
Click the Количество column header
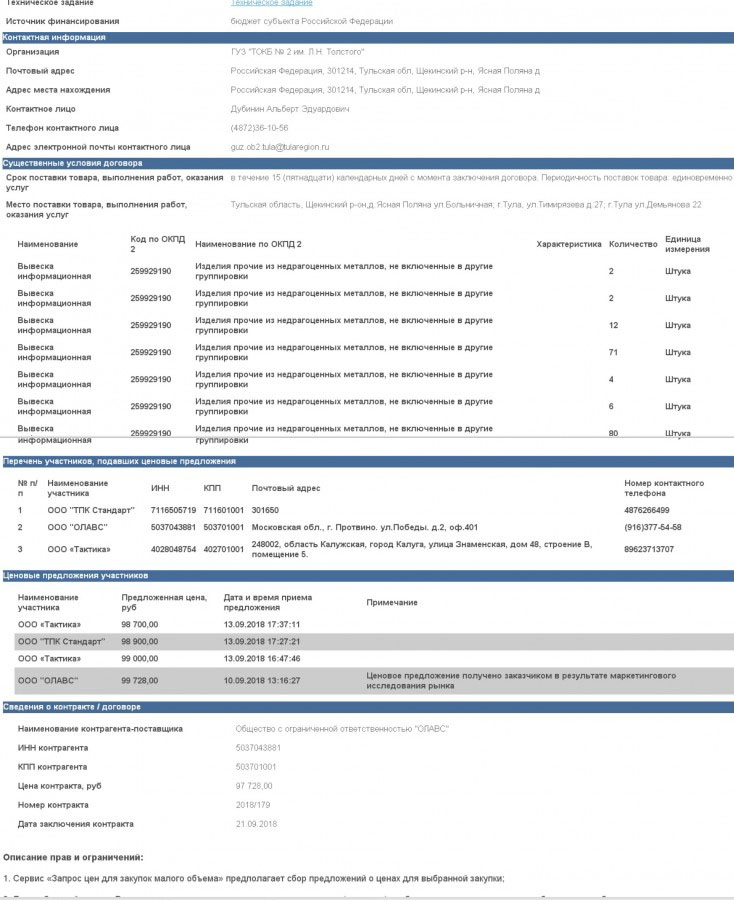tap(632, 244)
